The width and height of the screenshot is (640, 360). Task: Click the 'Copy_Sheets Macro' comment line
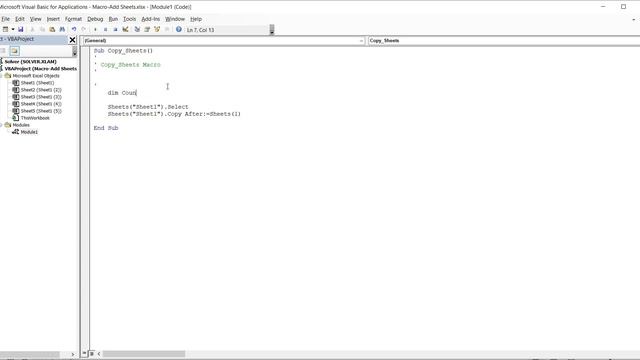click(130, 64)
